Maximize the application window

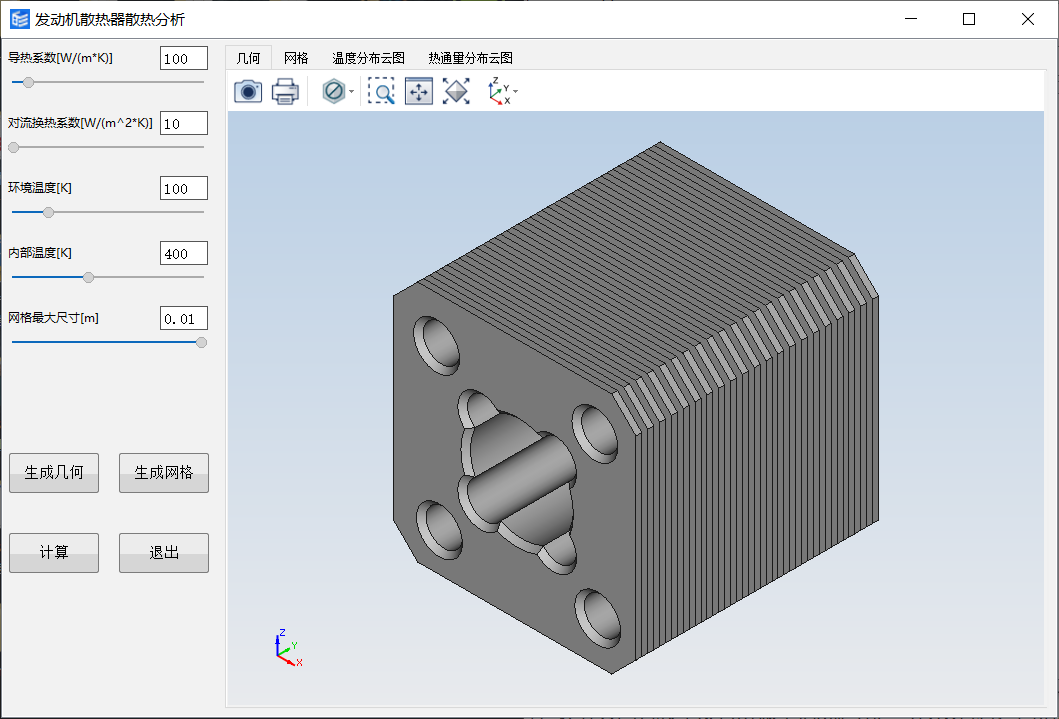click(x=968, y=19)
